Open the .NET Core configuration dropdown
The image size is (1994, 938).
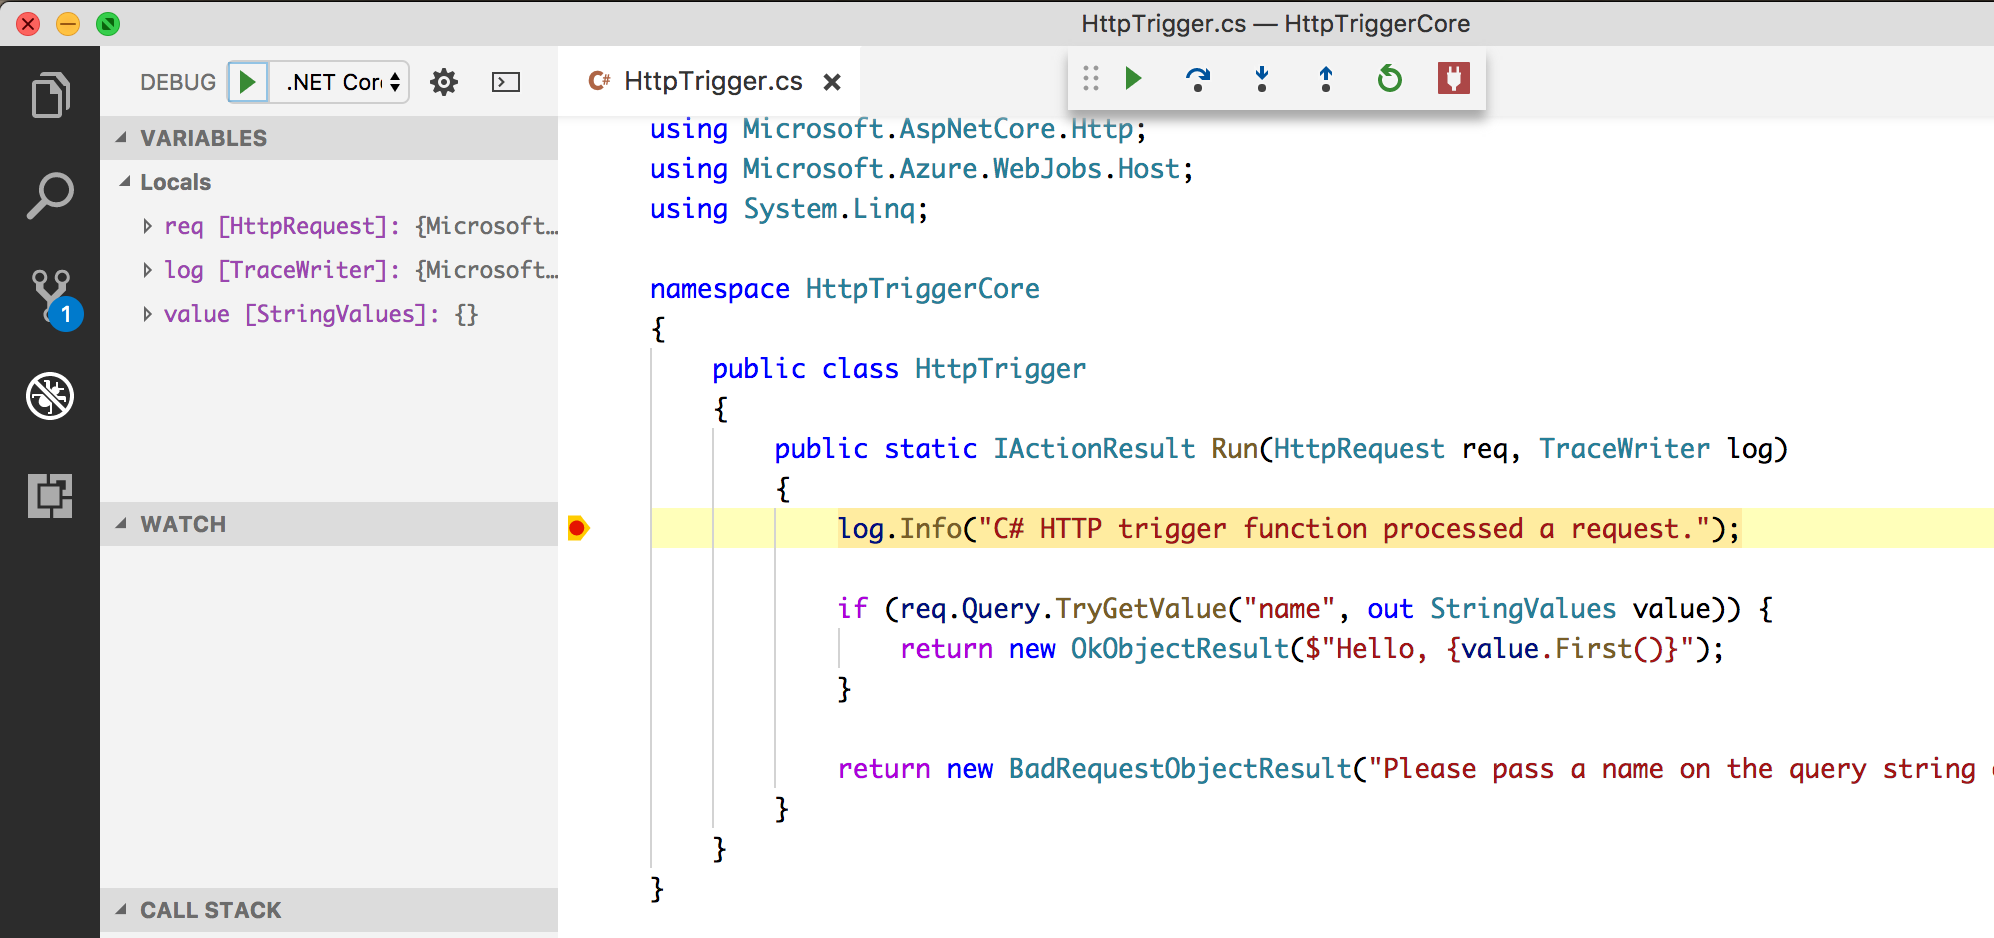coord(343,82)
